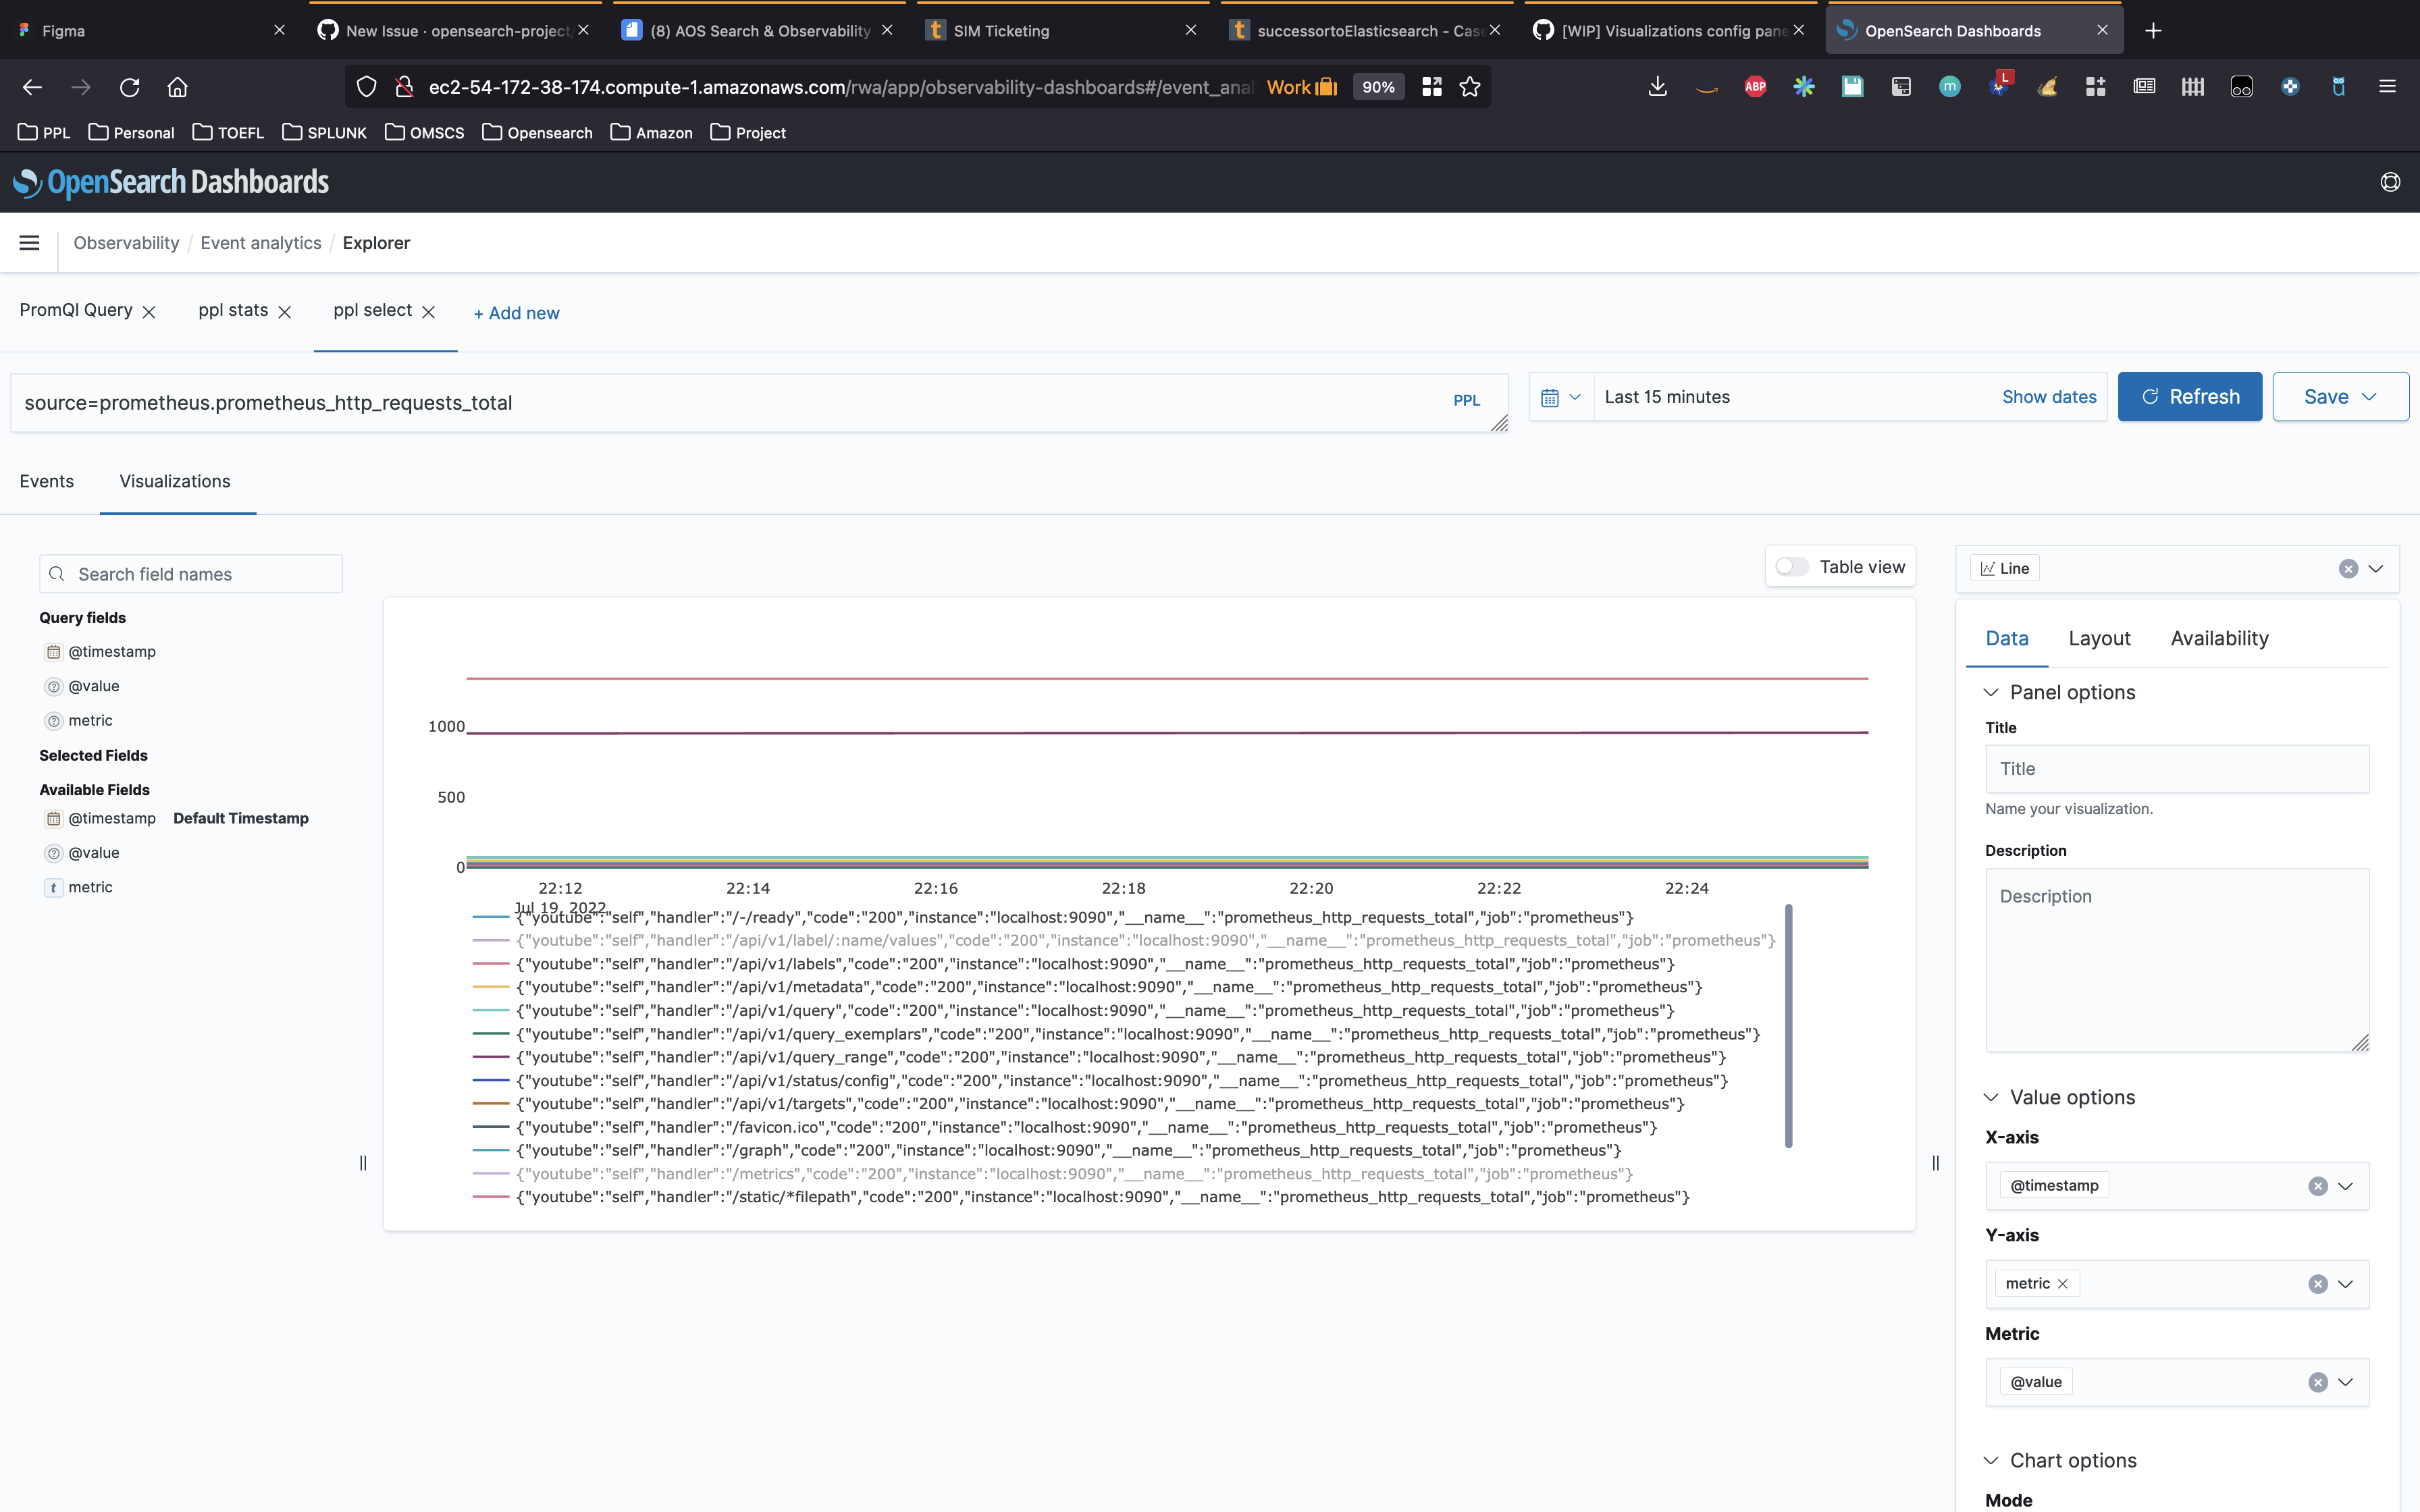Viewport: 2420px width, 1512px height.
Task: Open the Save dropdown arrow
Action: pyautogui.click(x=2368, y=396)
